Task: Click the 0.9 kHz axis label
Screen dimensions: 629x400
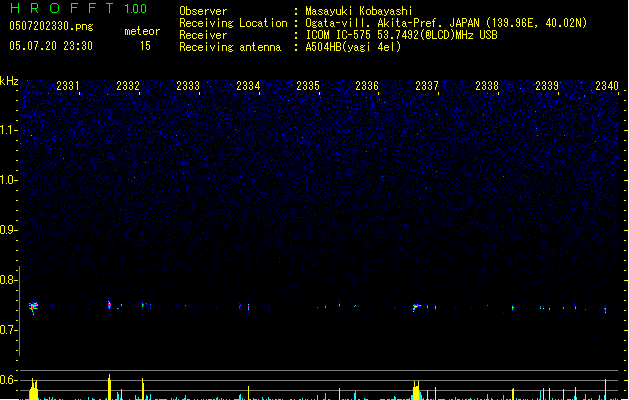Action: coord(9,230)
